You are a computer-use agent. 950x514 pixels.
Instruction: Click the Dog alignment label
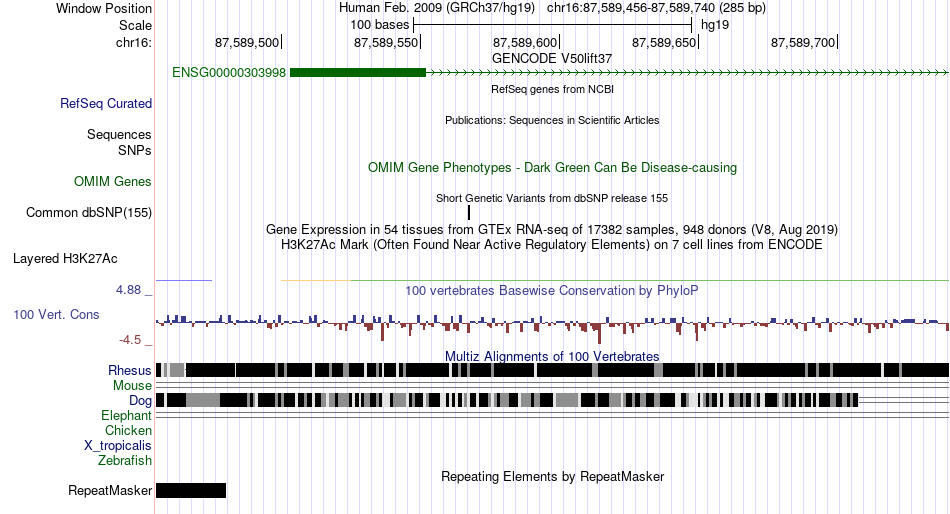[x=141, y=400]
